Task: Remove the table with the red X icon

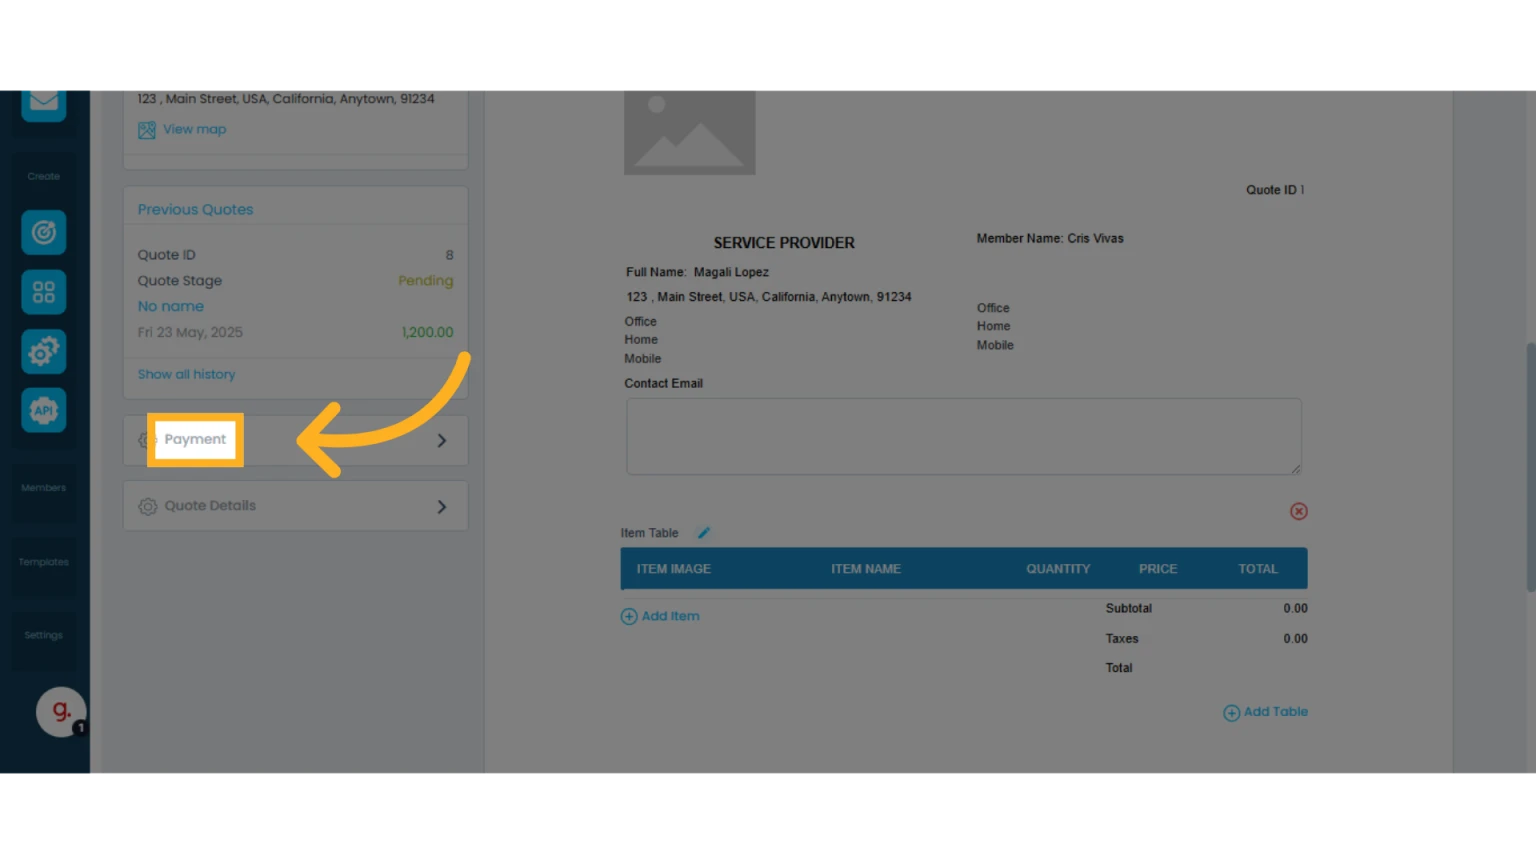Action: pos(1299,511)
